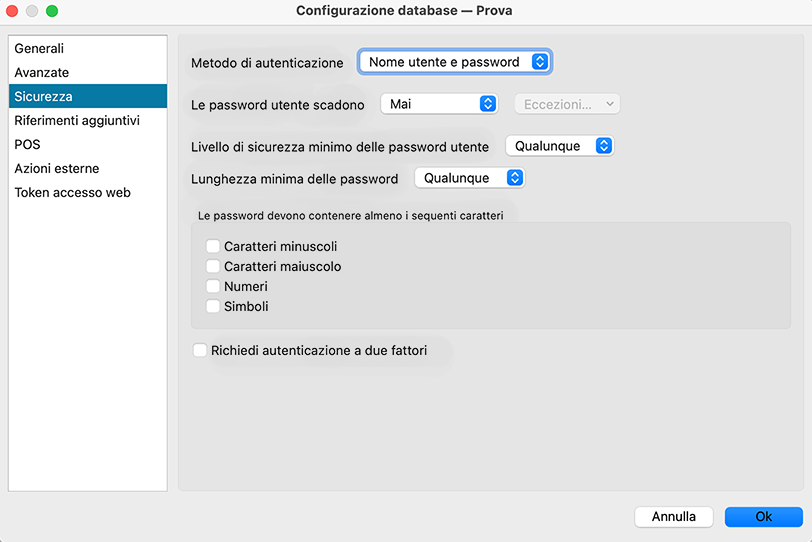Toggle the Numeri checkbox
Viewport: 812px width, 542px height.
pos(213,287)
